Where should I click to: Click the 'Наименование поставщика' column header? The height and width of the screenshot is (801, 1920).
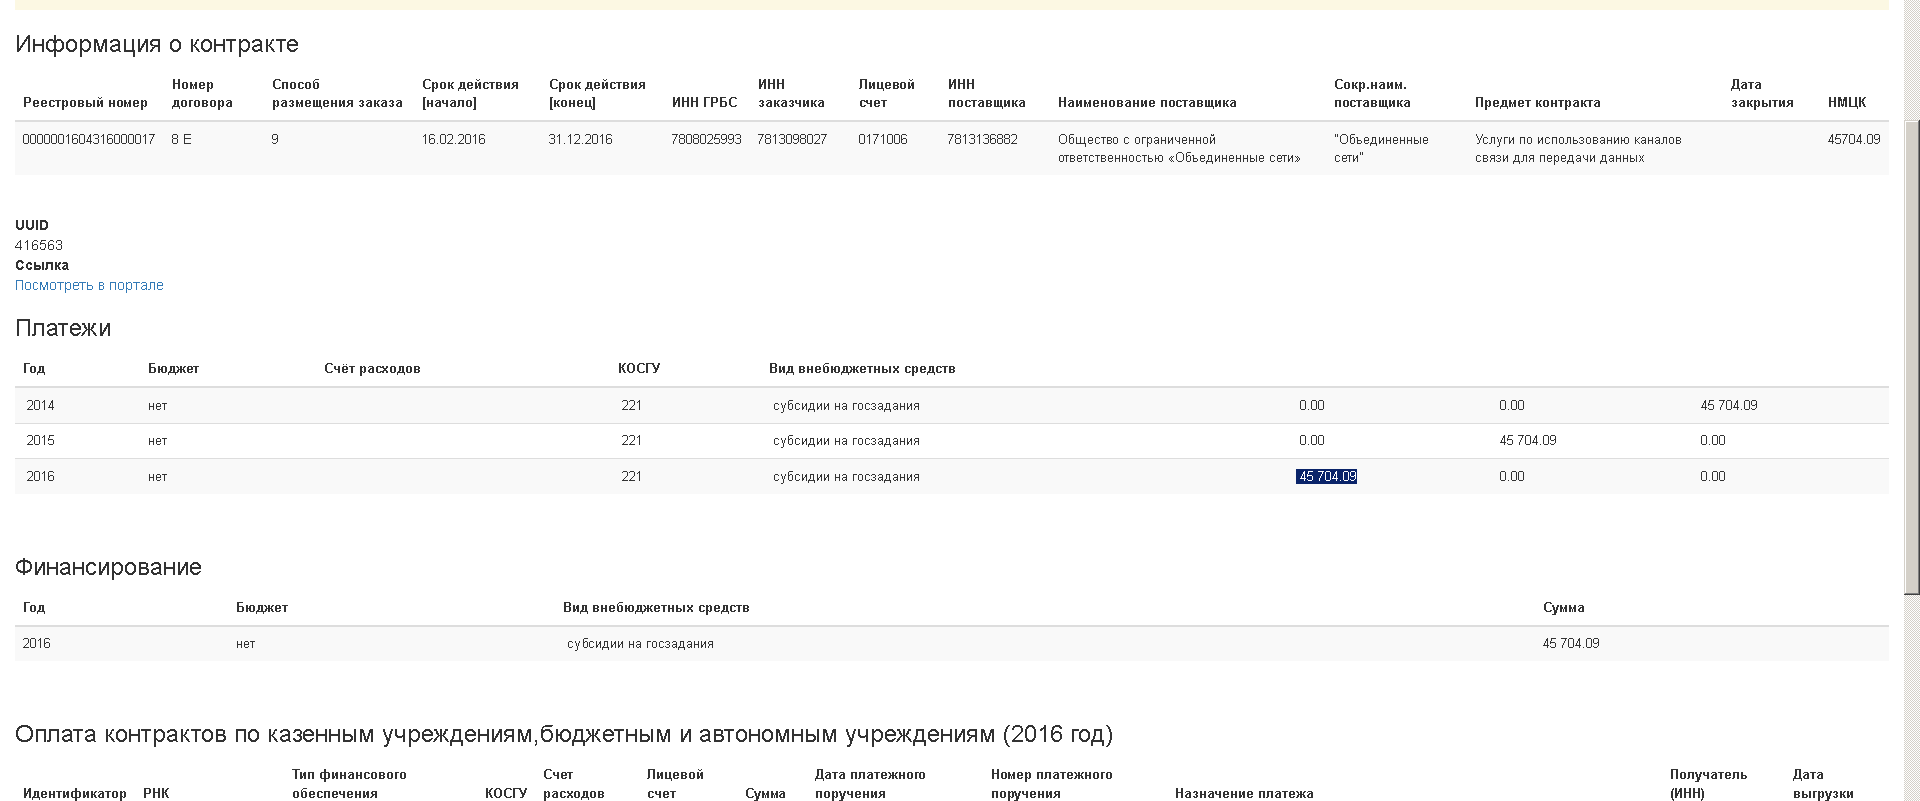coord(1147,103)
